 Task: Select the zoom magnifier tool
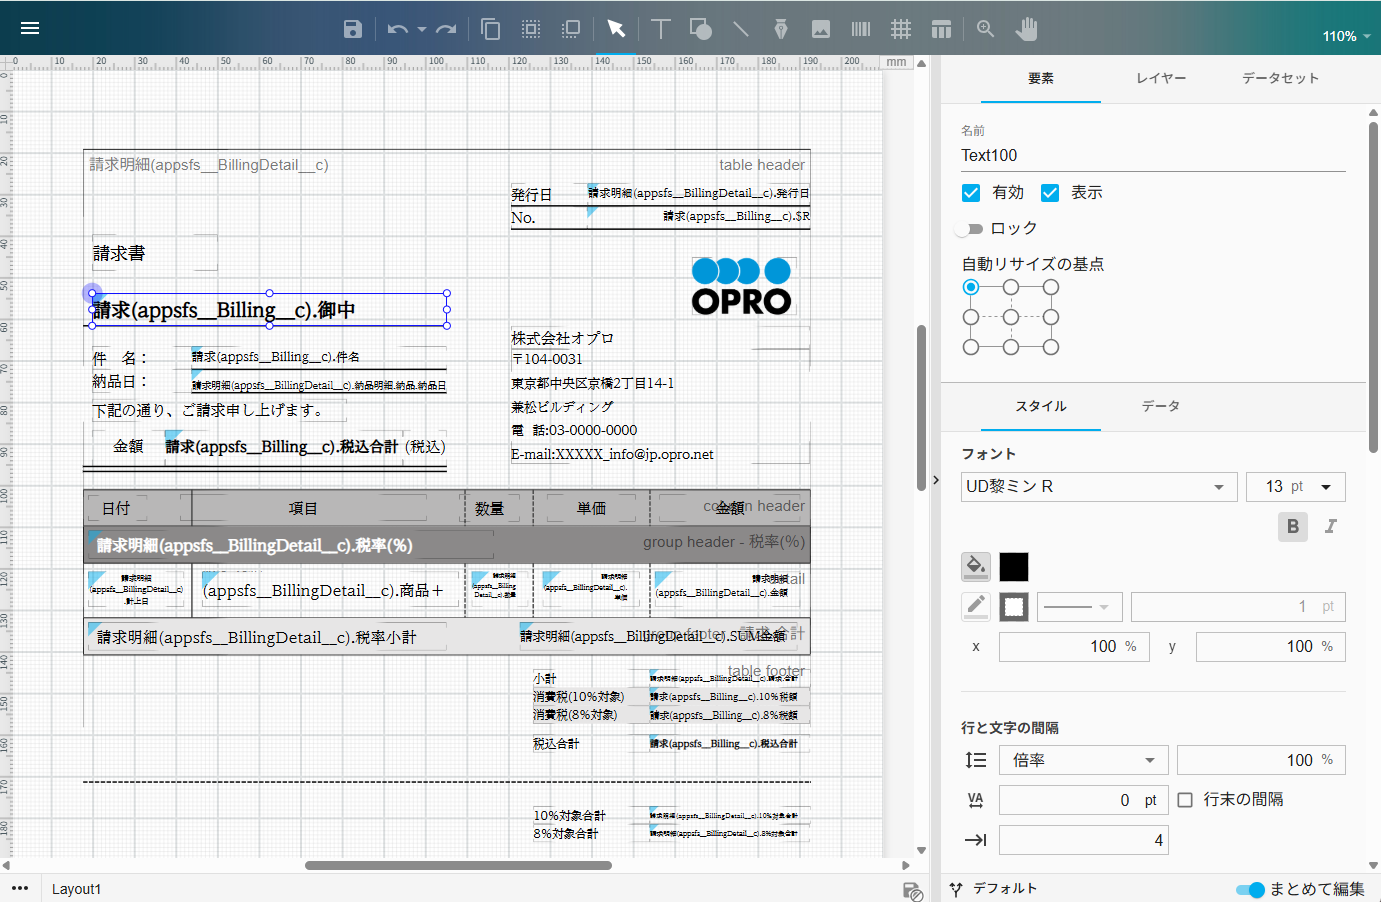point(986,29)
